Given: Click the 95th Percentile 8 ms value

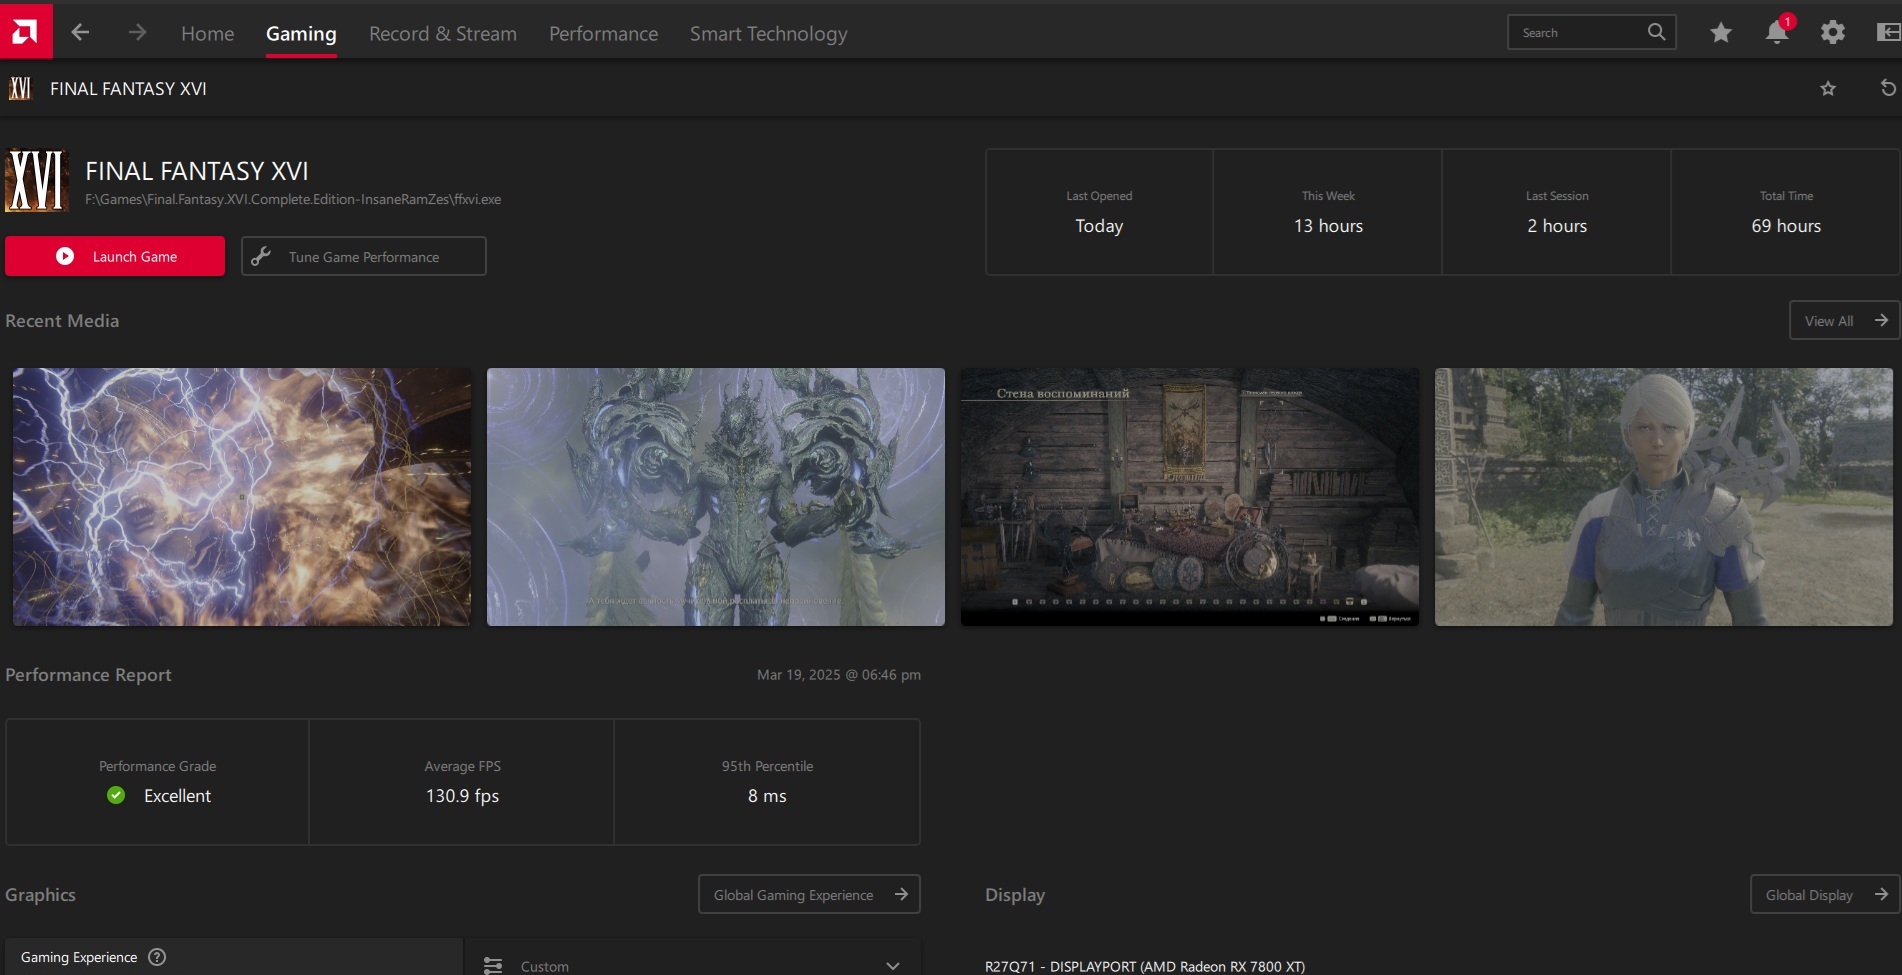Looking at the screenshot, I should (767, 796).
